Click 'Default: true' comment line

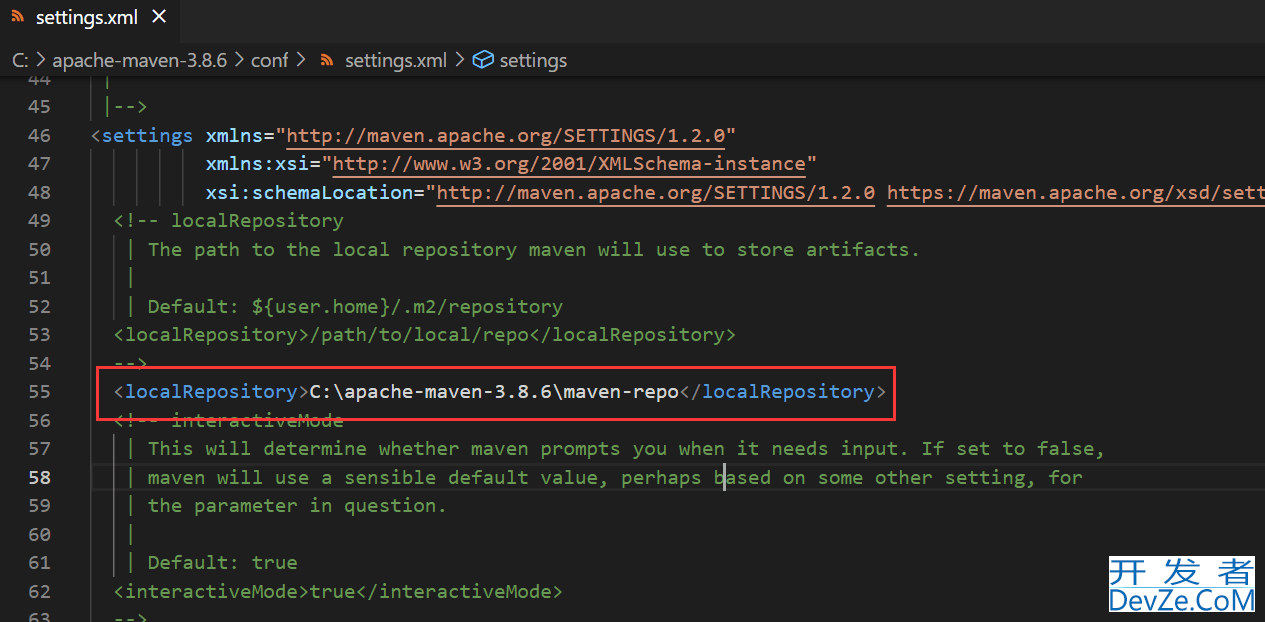point(222,562)
